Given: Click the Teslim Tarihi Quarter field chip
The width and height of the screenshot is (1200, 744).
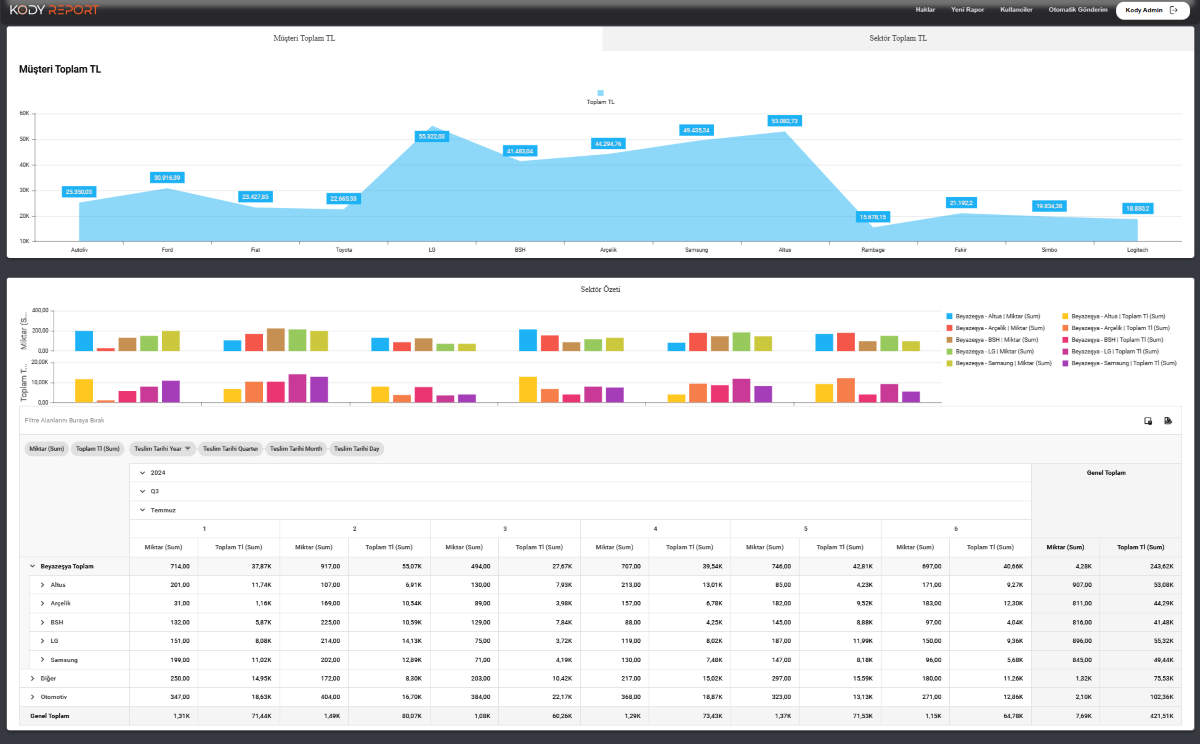Looking at the screenshot, I should point(230,449).
